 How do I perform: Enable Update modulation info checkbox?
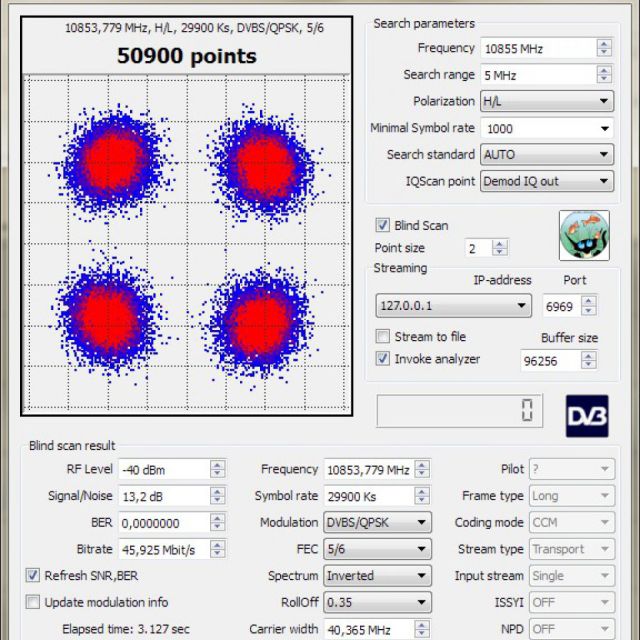point(33,602)
